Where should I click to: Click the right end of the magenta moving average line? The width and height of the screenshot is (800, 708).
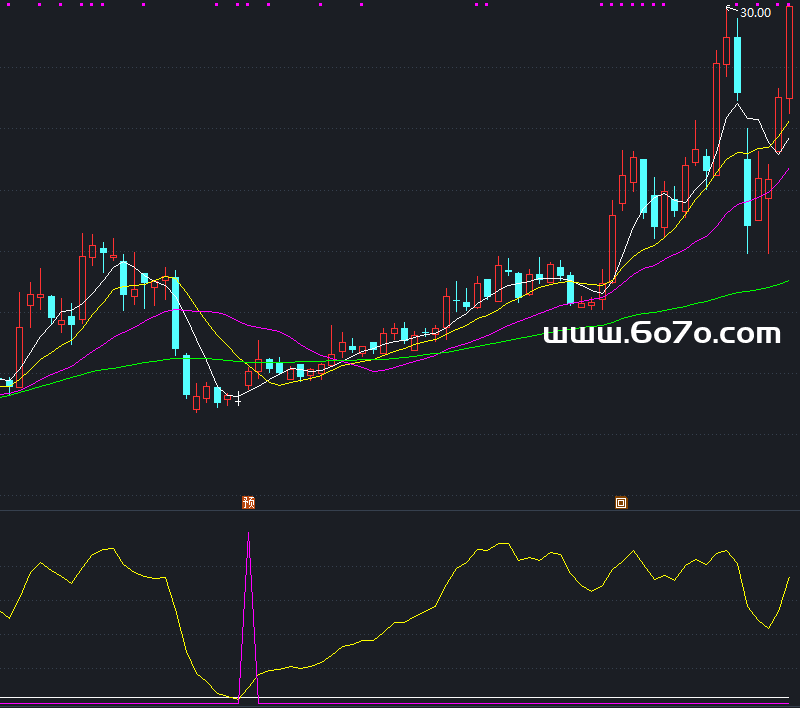tap(788, 170)
